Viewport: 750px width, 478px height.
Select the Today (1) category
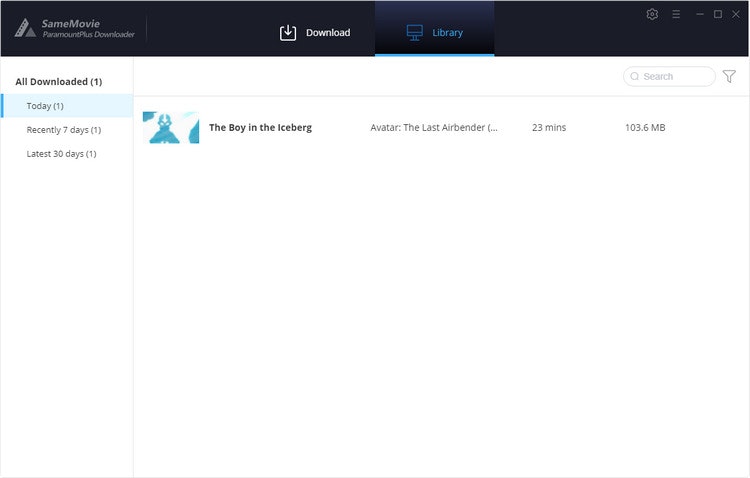point(67,106)
